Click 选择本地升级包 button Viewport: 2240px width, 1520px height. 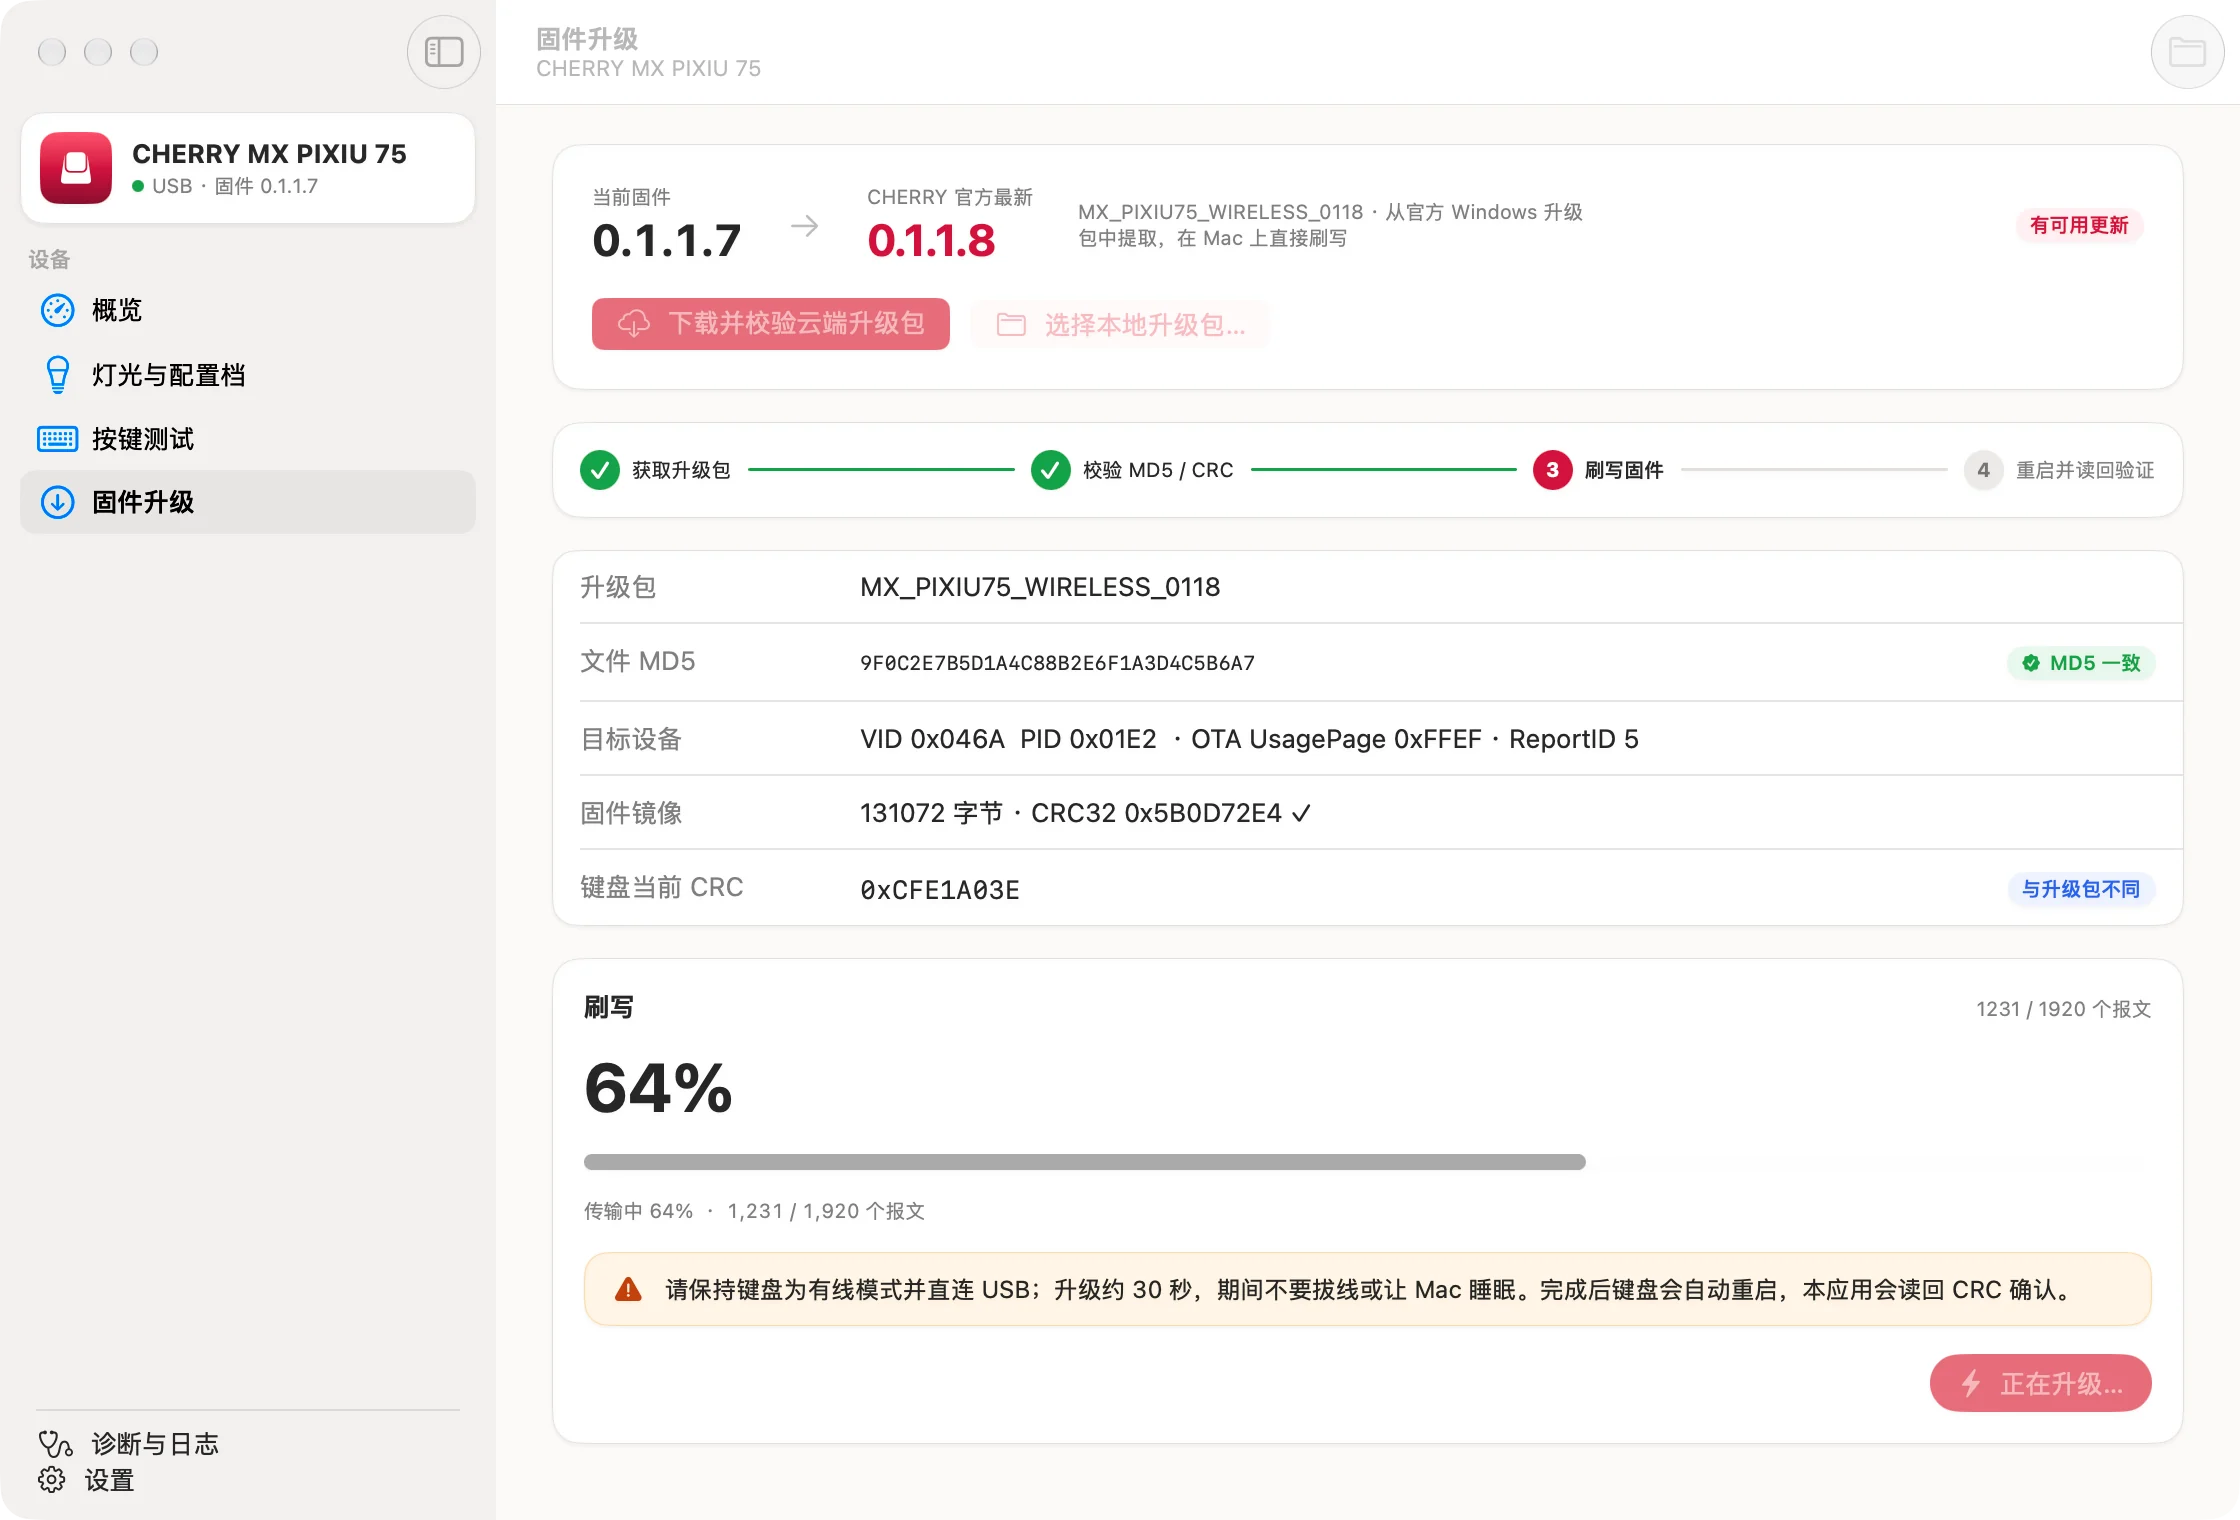coord(1120,325)
